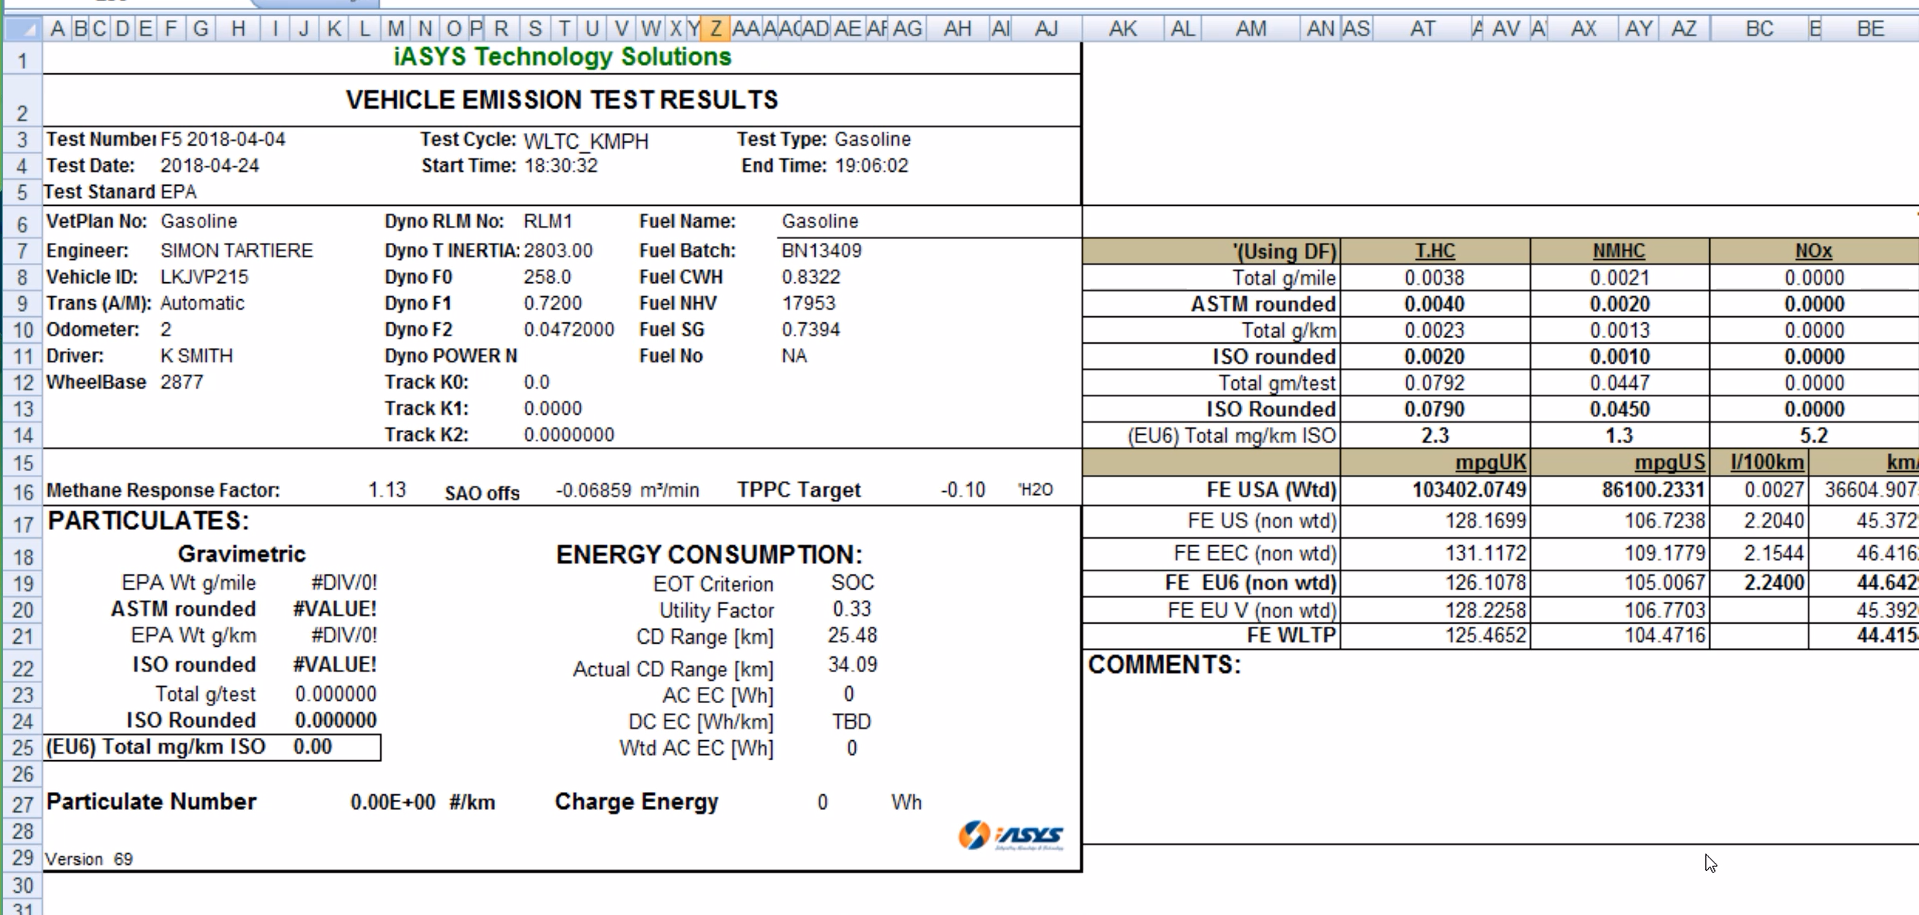The width and height of the screenshot is (1919, 915).
Task: Select FE WLTP mpgUK value '125.4652'
Action: point(1485,635)
